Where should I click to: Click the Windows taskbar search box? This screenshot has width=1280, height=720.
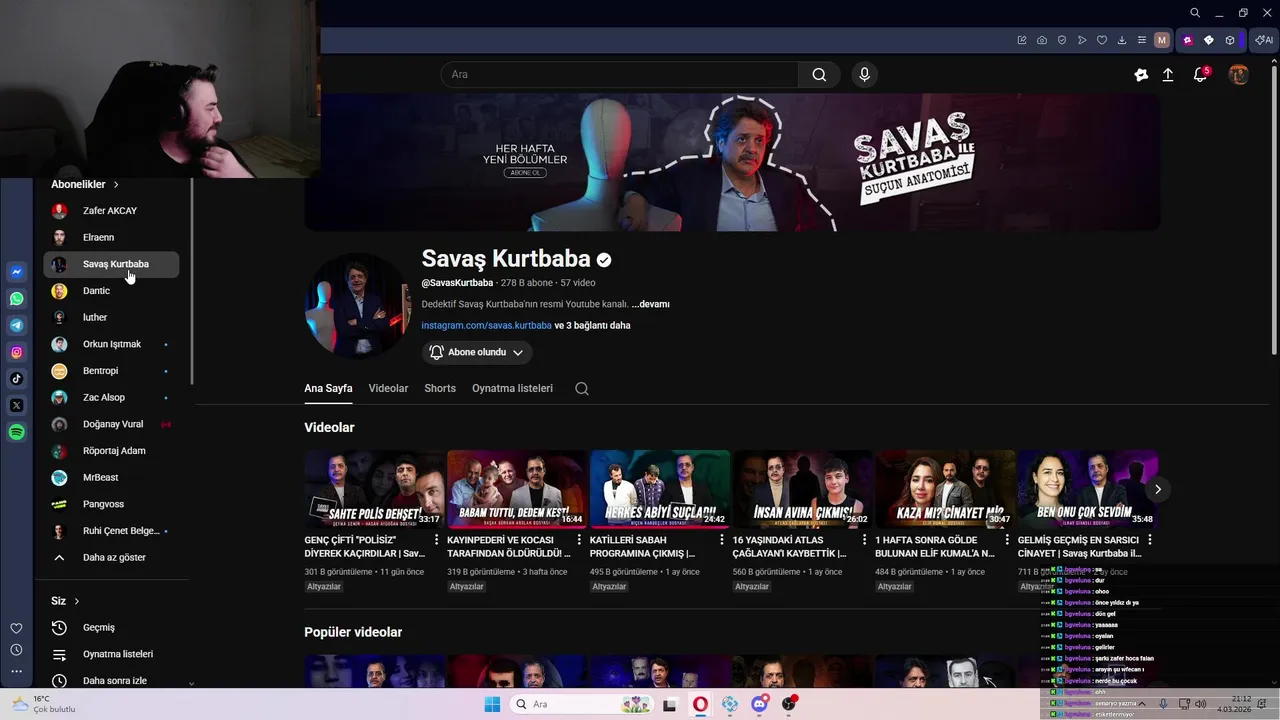point(582,704)
